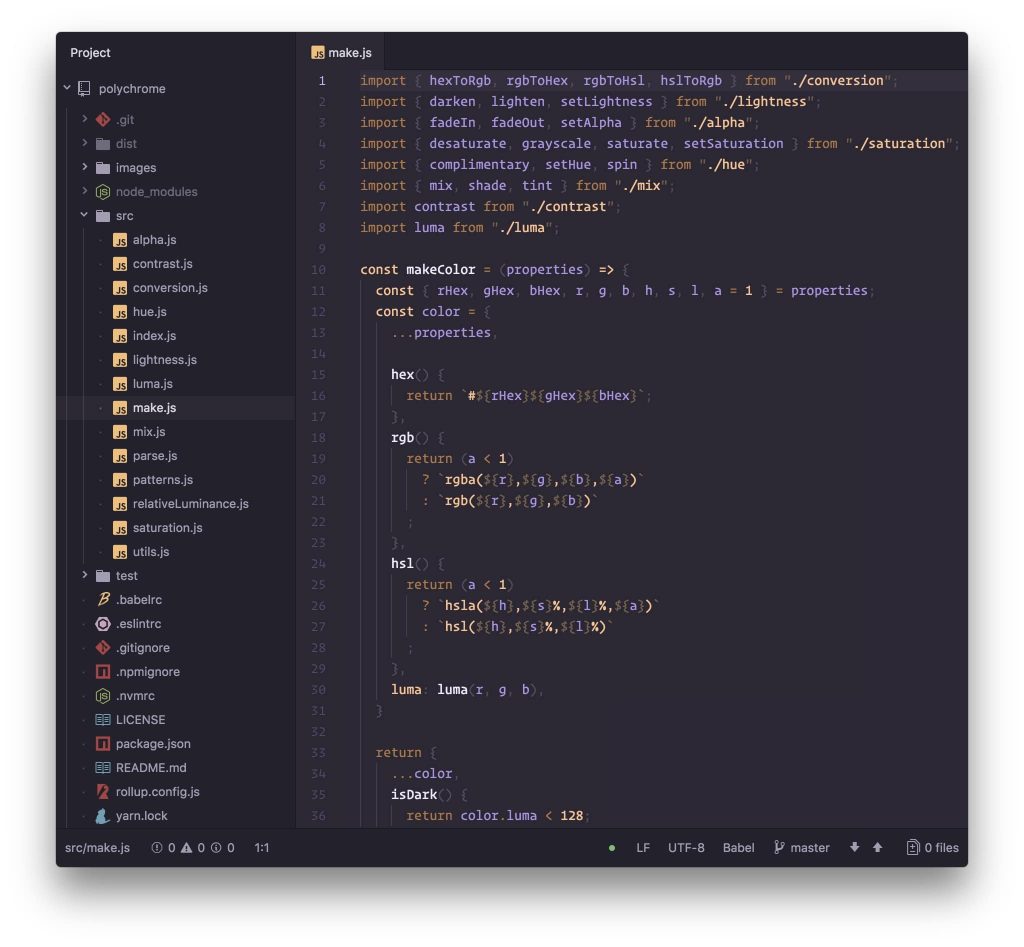
Task: Switch to the make.js editor tab
Action: tap(346, 53)
